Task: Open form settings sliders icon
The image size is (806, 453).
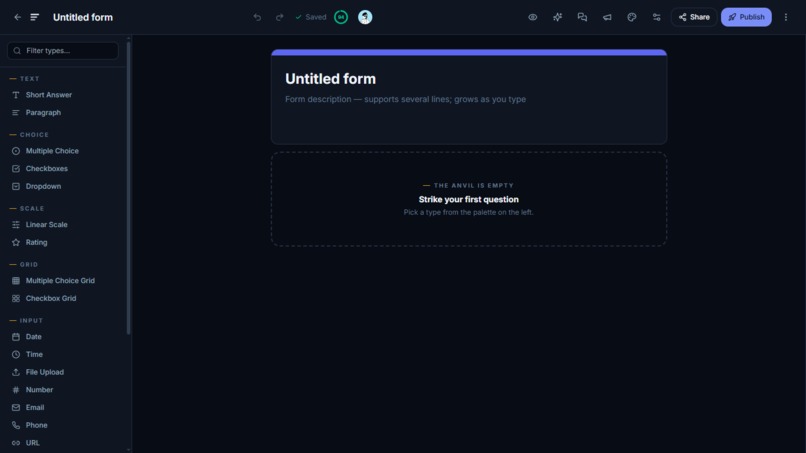Action: point(656,17)
